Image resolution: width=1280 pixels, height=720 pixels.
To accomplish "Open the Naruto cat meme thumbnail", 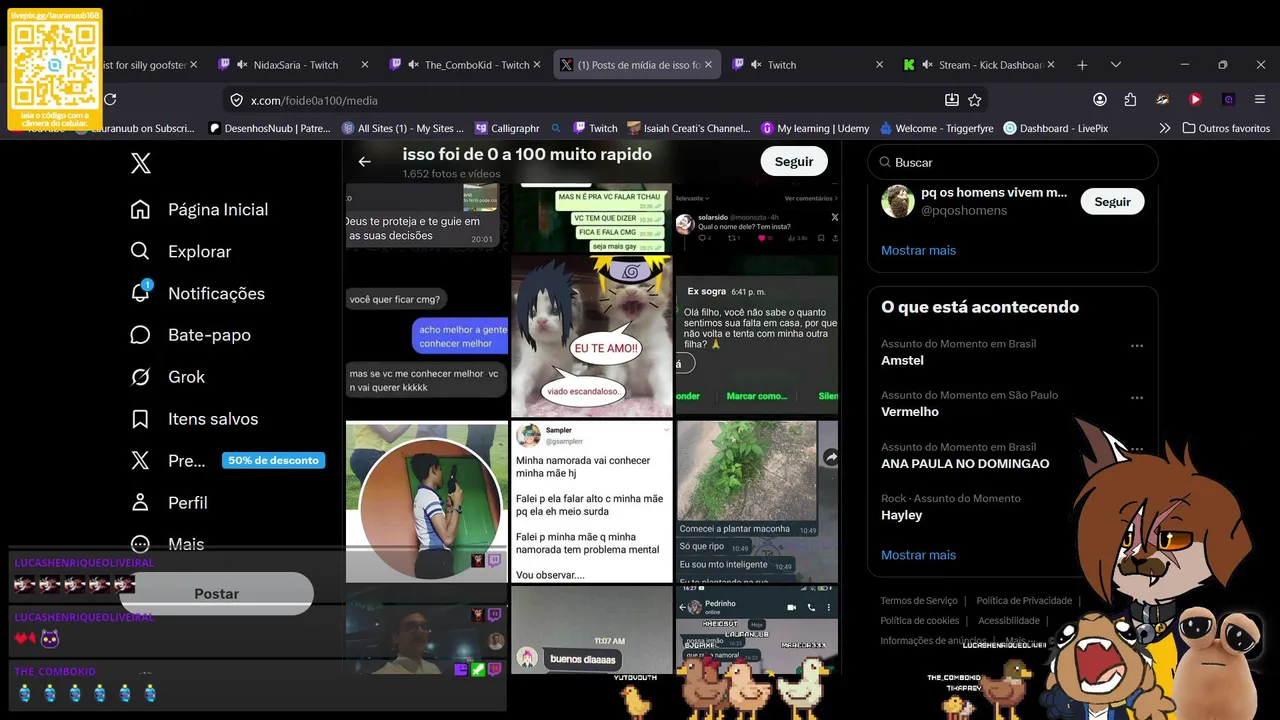I will pos(592,336).
